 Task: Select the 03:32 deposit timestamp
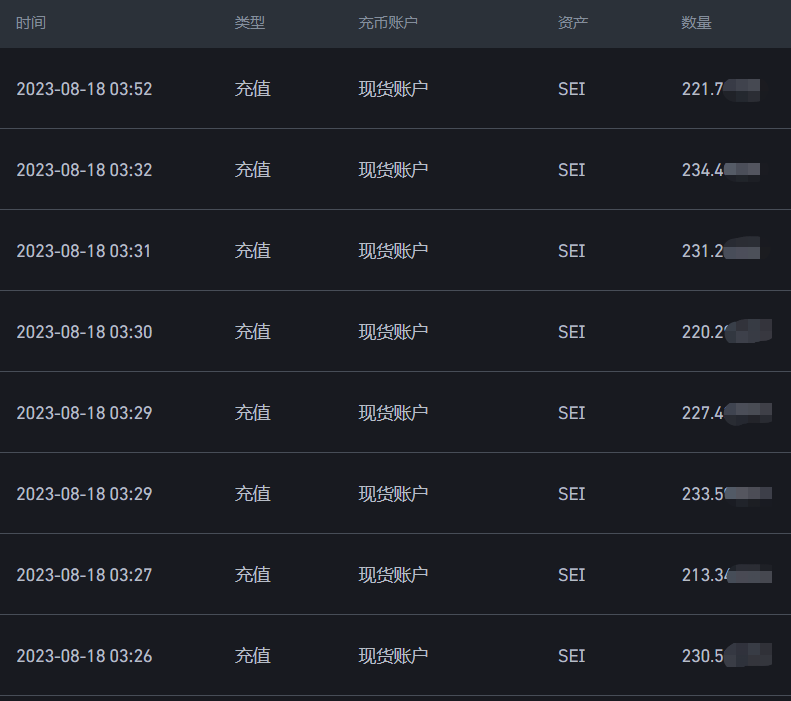pyautogui.click(x=84, y=170)
